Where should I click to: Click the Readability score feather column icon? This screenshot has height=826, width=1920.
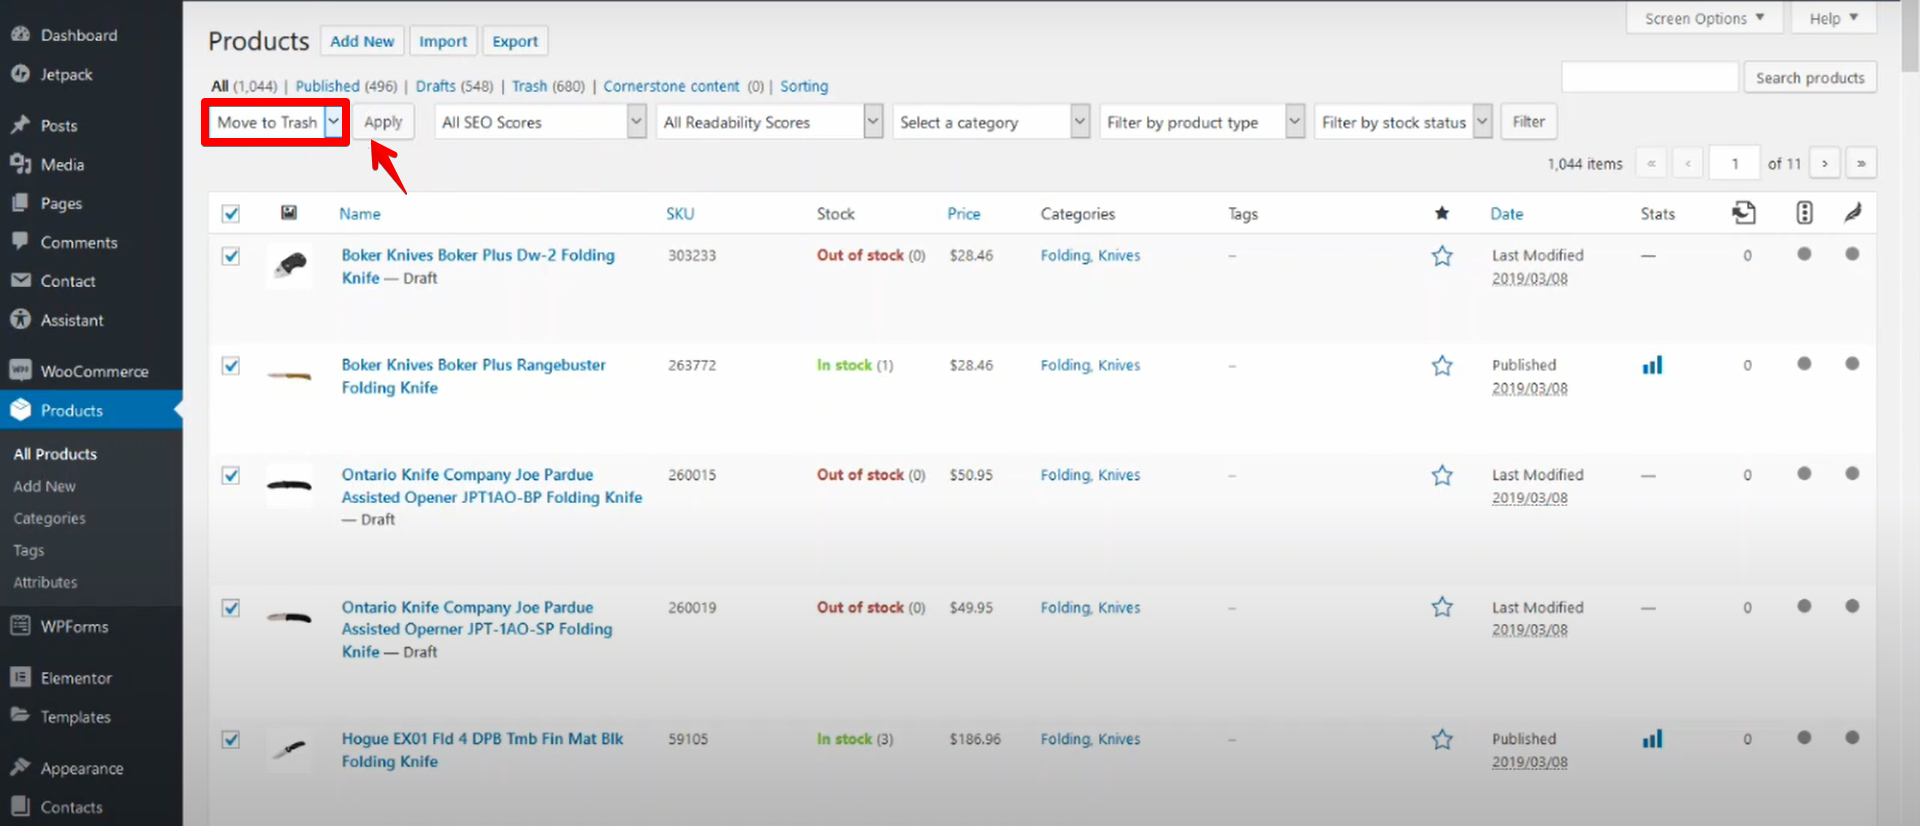1852,213
